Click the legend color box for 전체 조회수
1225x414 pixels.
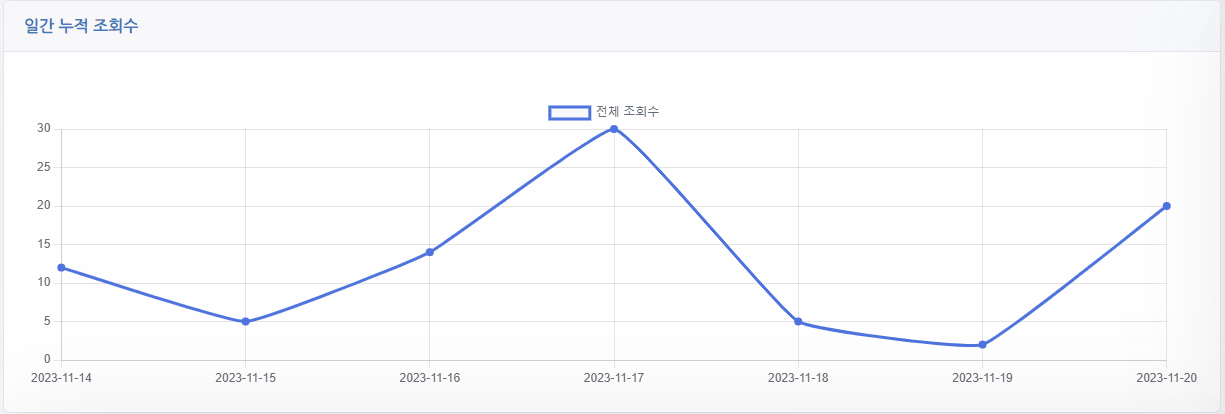point(569,112)
